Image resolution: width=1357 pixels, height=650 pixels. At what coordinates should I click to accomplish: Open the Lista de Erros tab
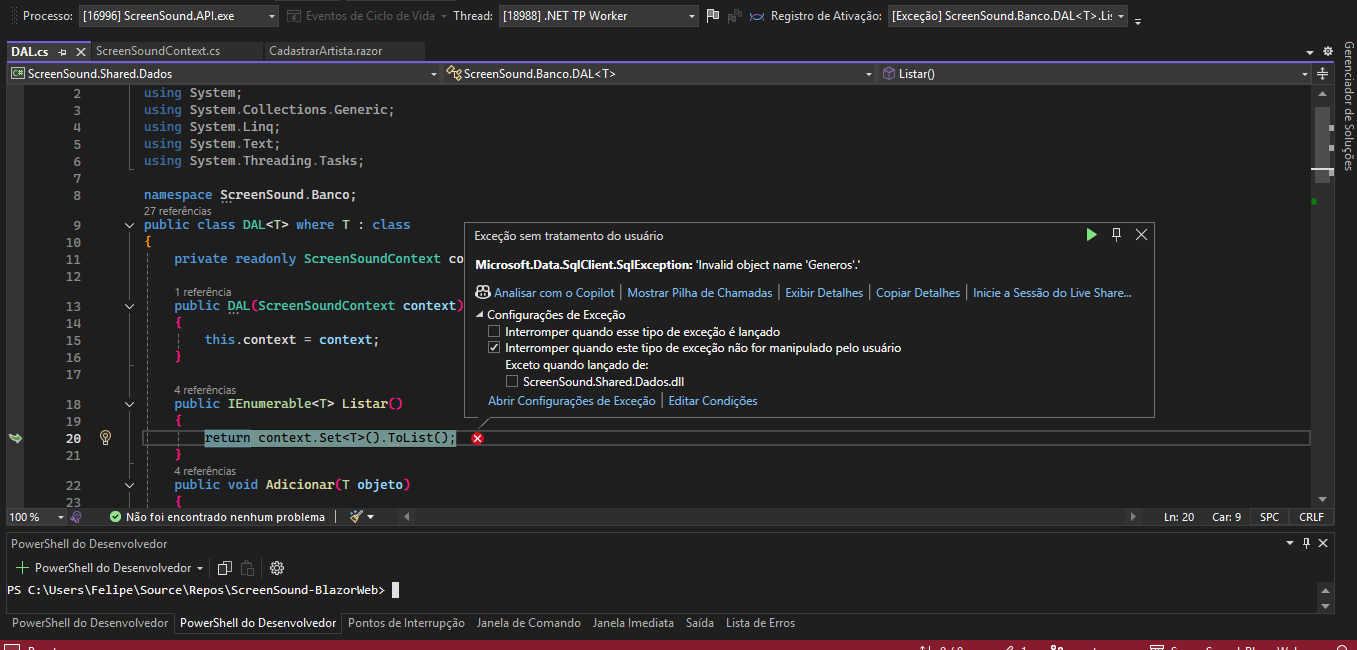[760, 623]
